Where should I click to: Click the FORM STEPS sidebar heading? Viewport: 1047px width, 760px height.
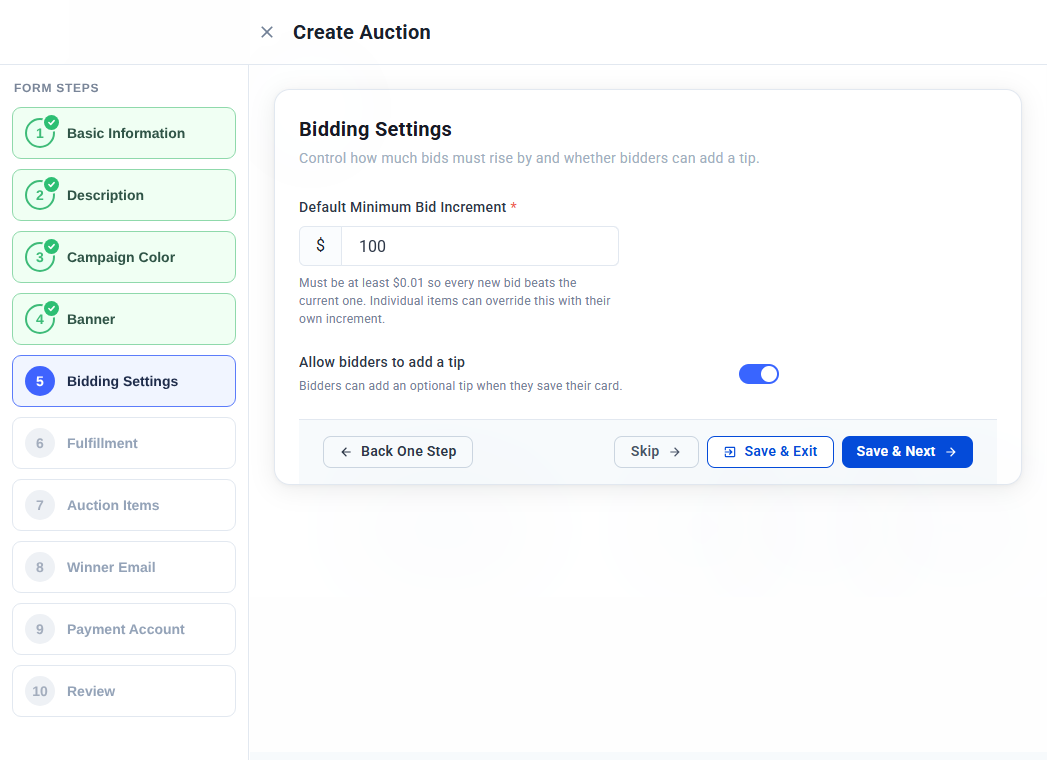click(x=56, y=88)
